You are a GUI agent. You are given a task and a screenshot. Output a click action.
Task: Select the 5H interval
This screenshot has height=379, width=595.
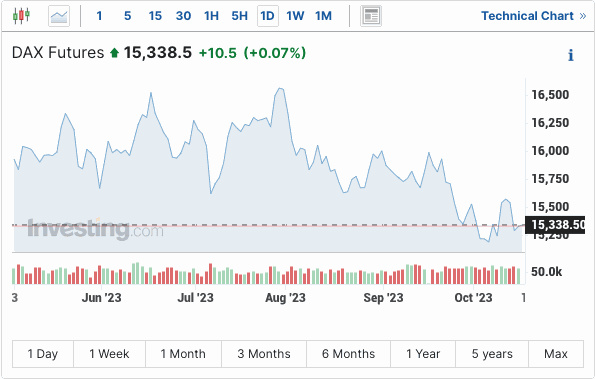click(x=239, y=16)
